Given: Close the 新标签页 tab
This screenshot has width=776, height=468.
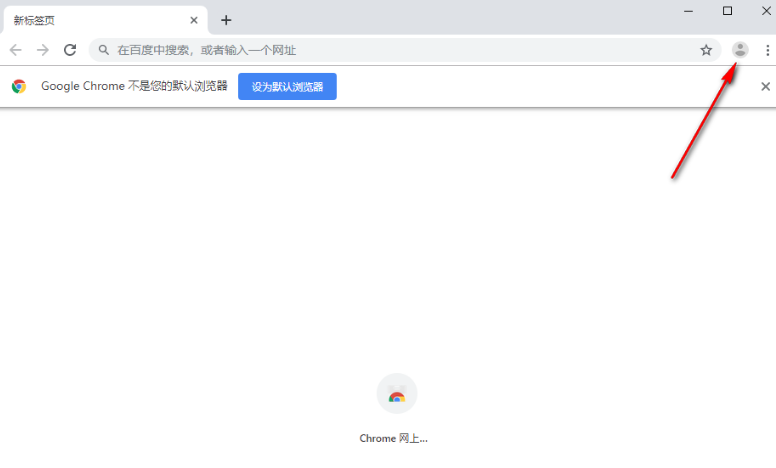Looking at the screenshot, I should 194,20.
